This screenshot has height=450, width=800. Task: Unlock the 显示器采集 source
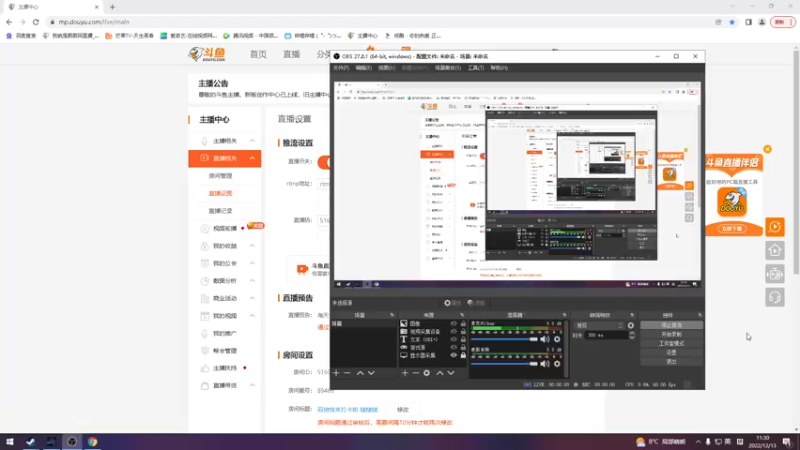coord(463,355)
